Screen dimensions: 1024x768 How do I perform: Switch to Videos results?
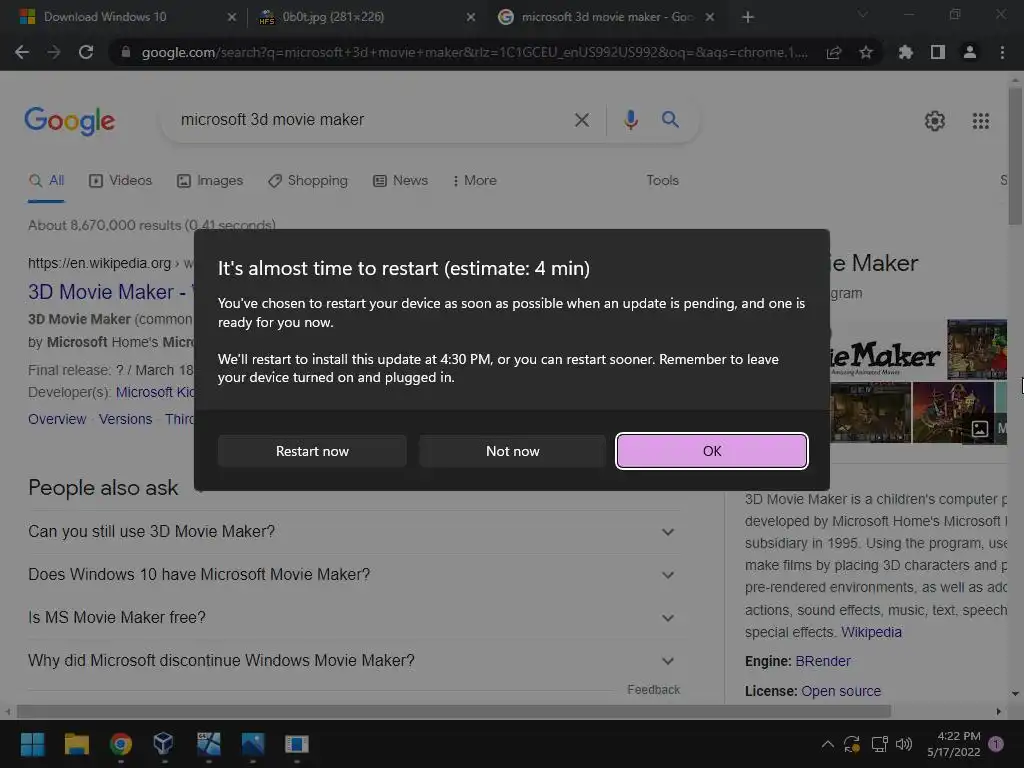(x=120, y=180)
